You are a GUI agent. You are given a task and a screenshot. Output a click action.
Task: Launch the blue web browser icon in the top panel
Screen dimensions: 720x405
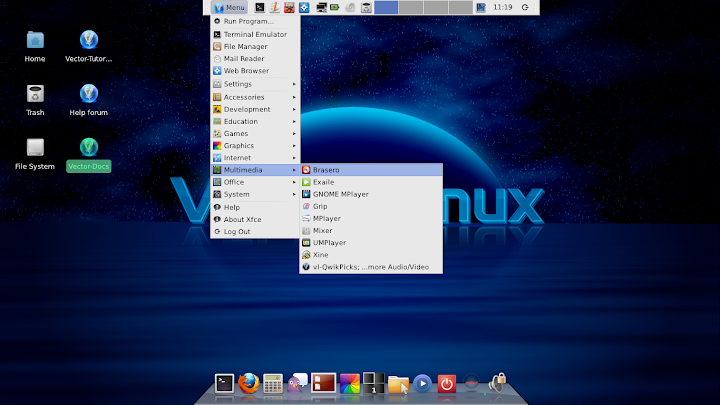click(304, 7)
